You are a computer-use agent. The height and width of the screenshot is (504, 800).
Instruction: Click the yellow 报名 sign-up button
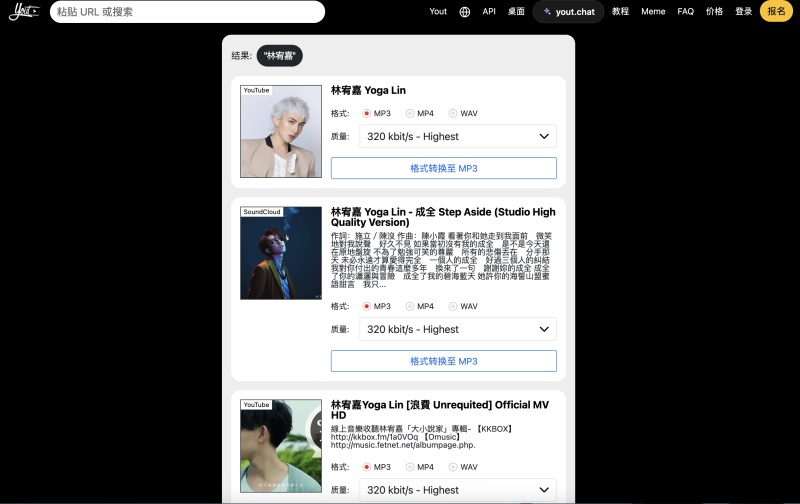776,11
